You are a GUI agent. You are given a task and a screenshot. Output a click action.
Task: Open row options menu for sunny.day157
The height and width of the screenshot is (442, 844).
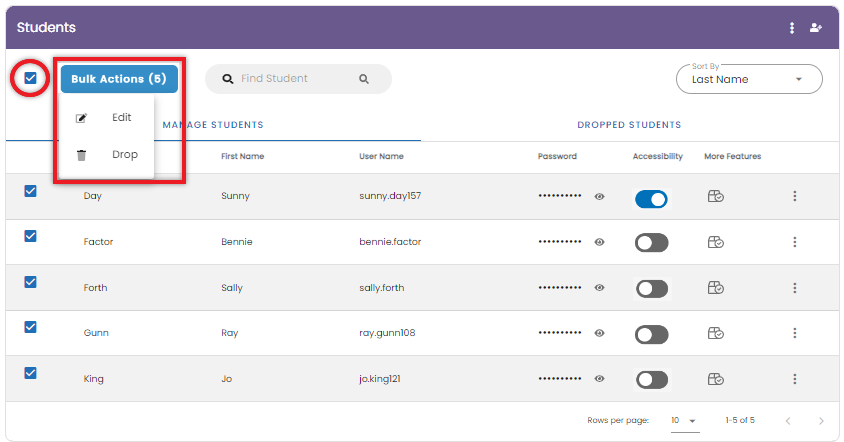point(794,197)
